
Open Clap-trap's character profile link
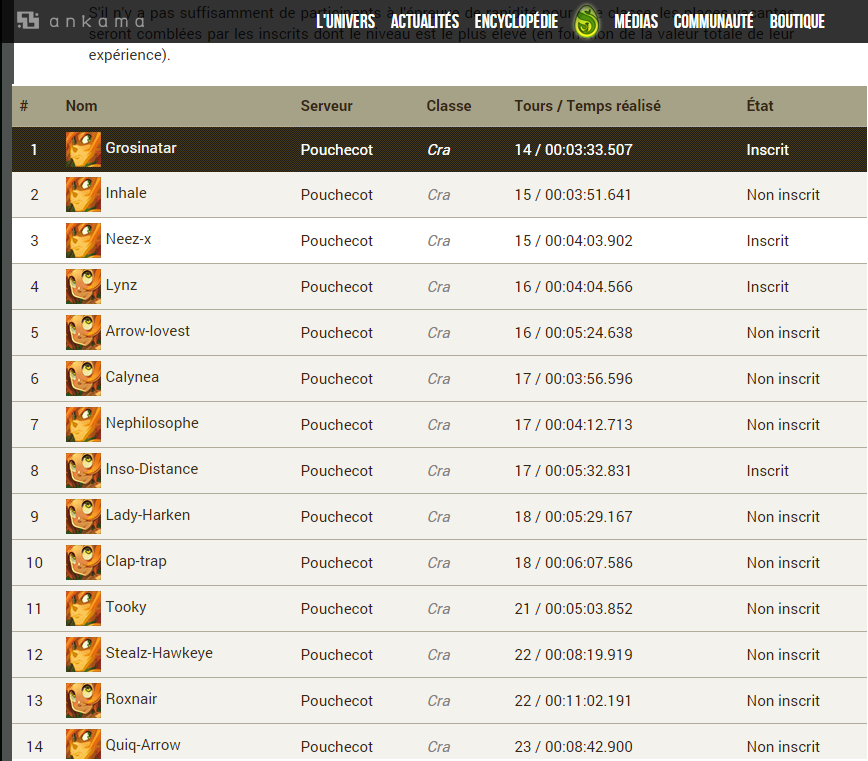tap(136, 561)
